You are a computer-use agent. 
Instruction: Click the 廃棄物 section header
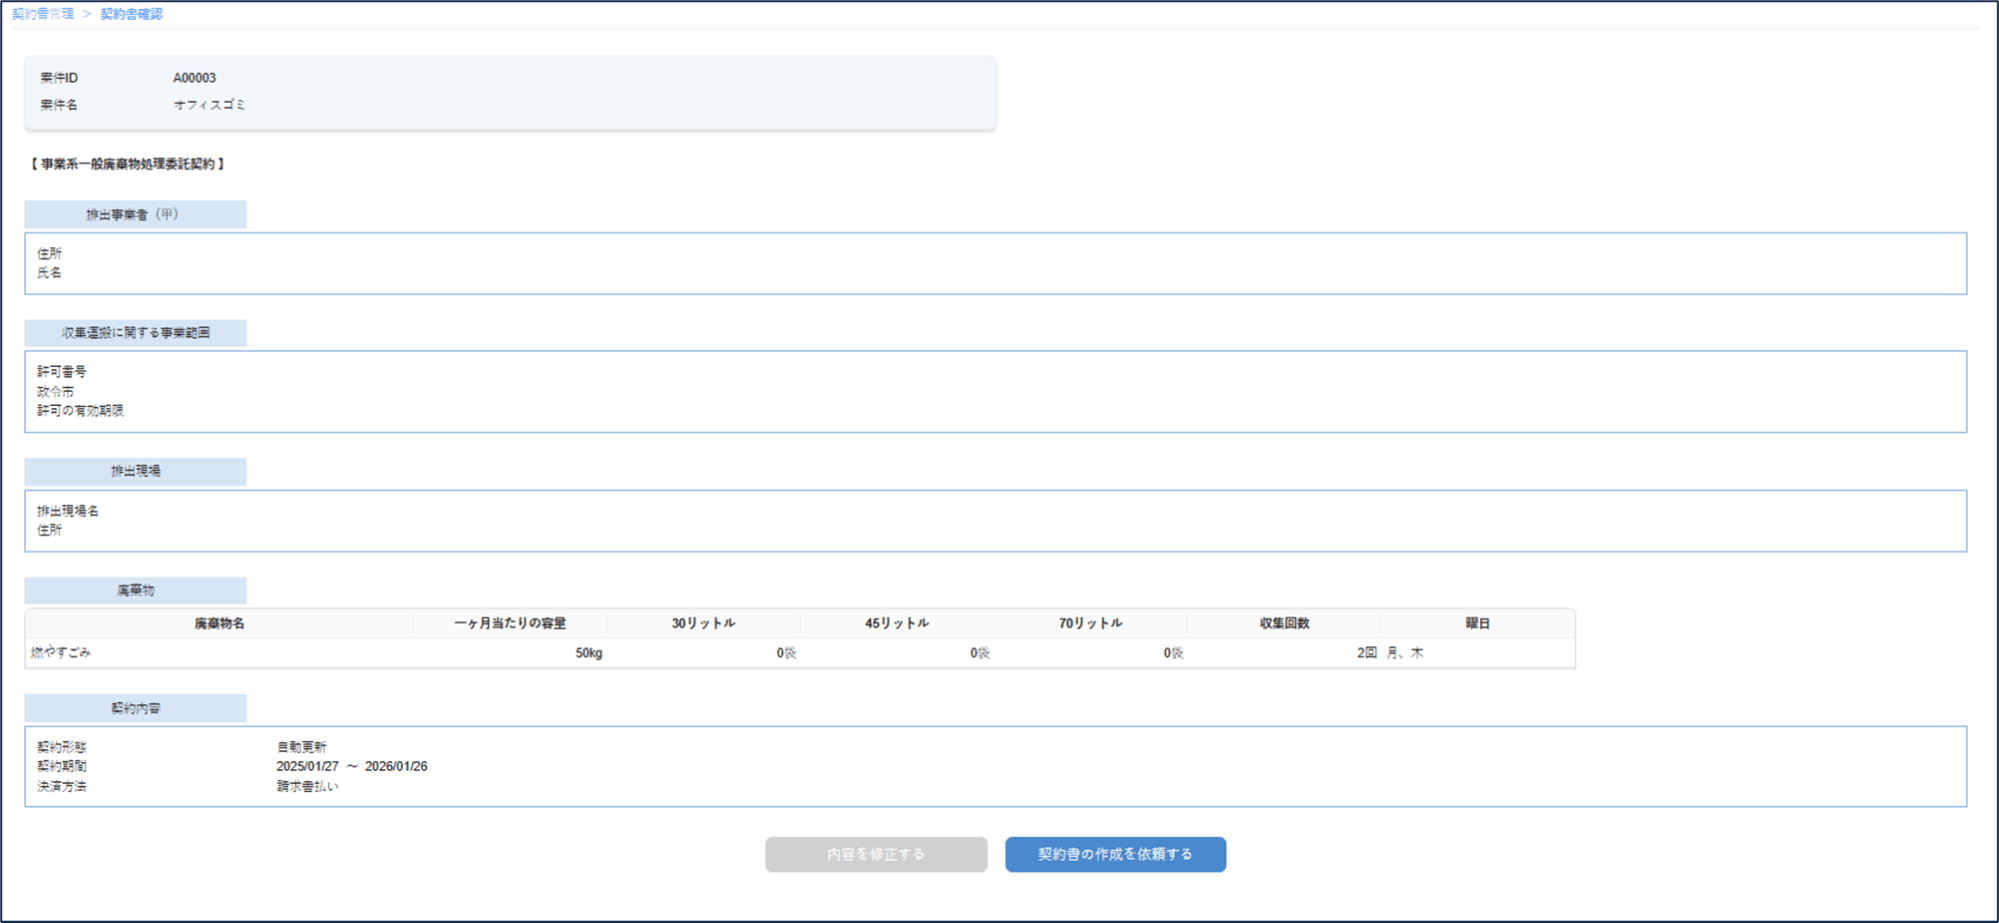tap(135, 590)
